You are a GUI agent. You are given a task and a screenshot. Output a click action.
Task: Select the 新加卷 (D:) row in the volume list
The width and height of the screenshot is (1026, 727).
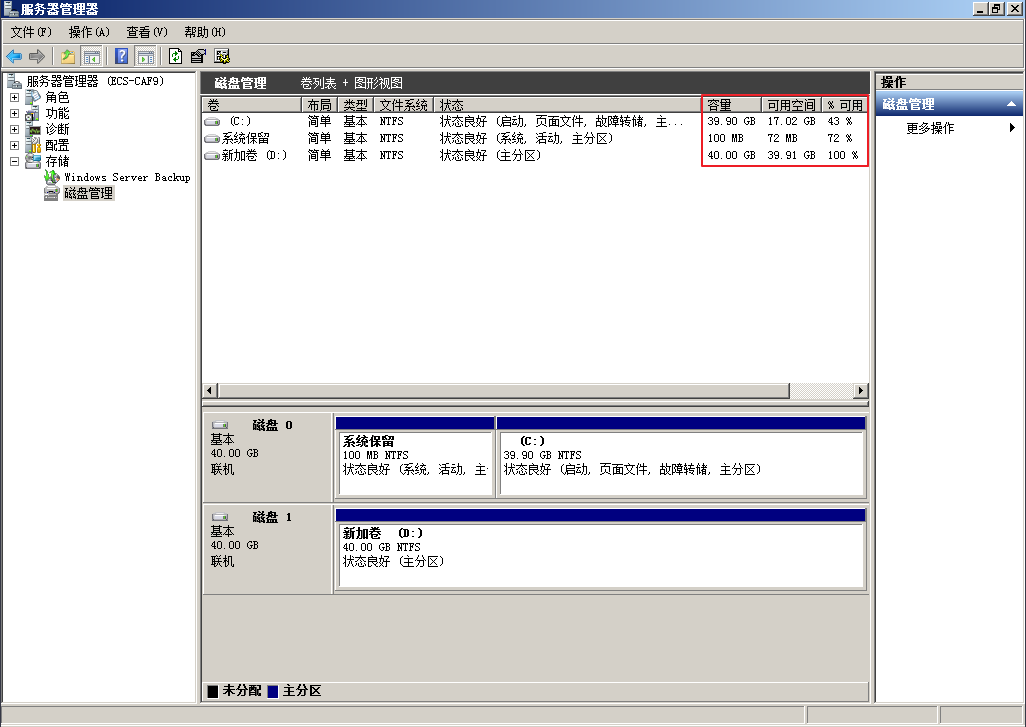(254, 155)
